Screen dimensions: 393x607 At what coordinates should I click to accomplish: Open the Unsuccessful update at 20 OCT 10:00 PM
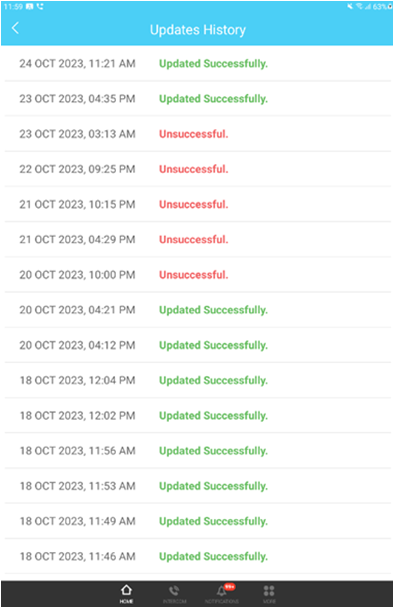pyautogui.click(x=197, y=275)
